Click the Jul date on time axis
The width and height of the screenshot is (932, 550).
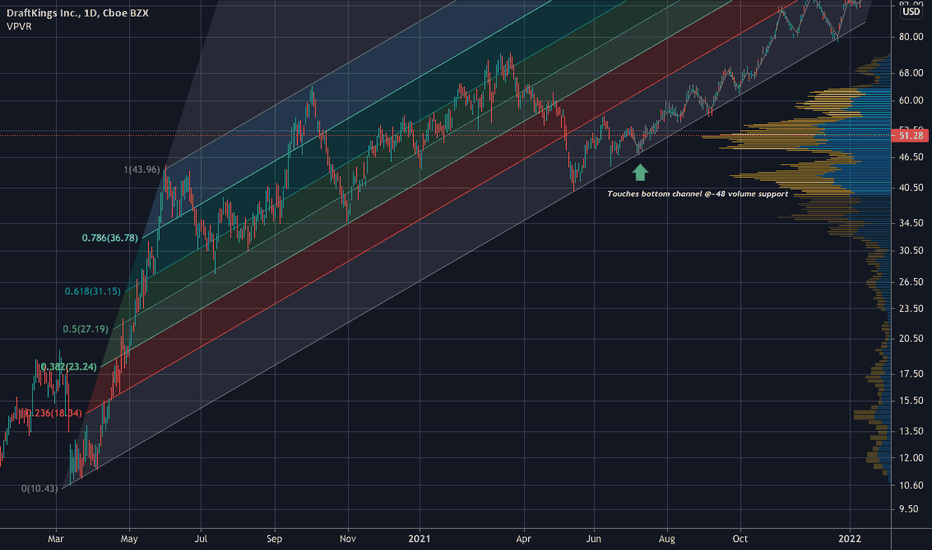point(201,539)
